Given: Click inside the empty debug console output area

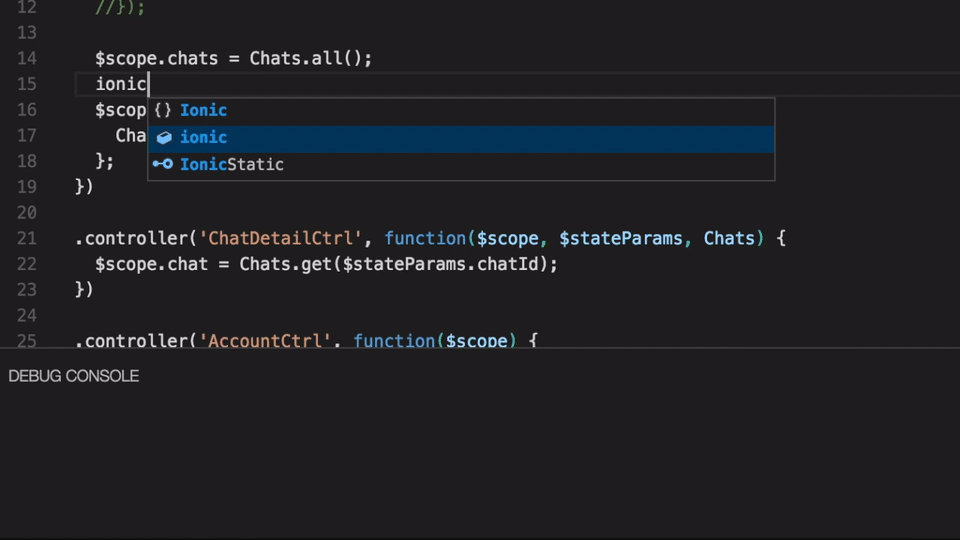Looking at the screenshot, I should [480, 460].
